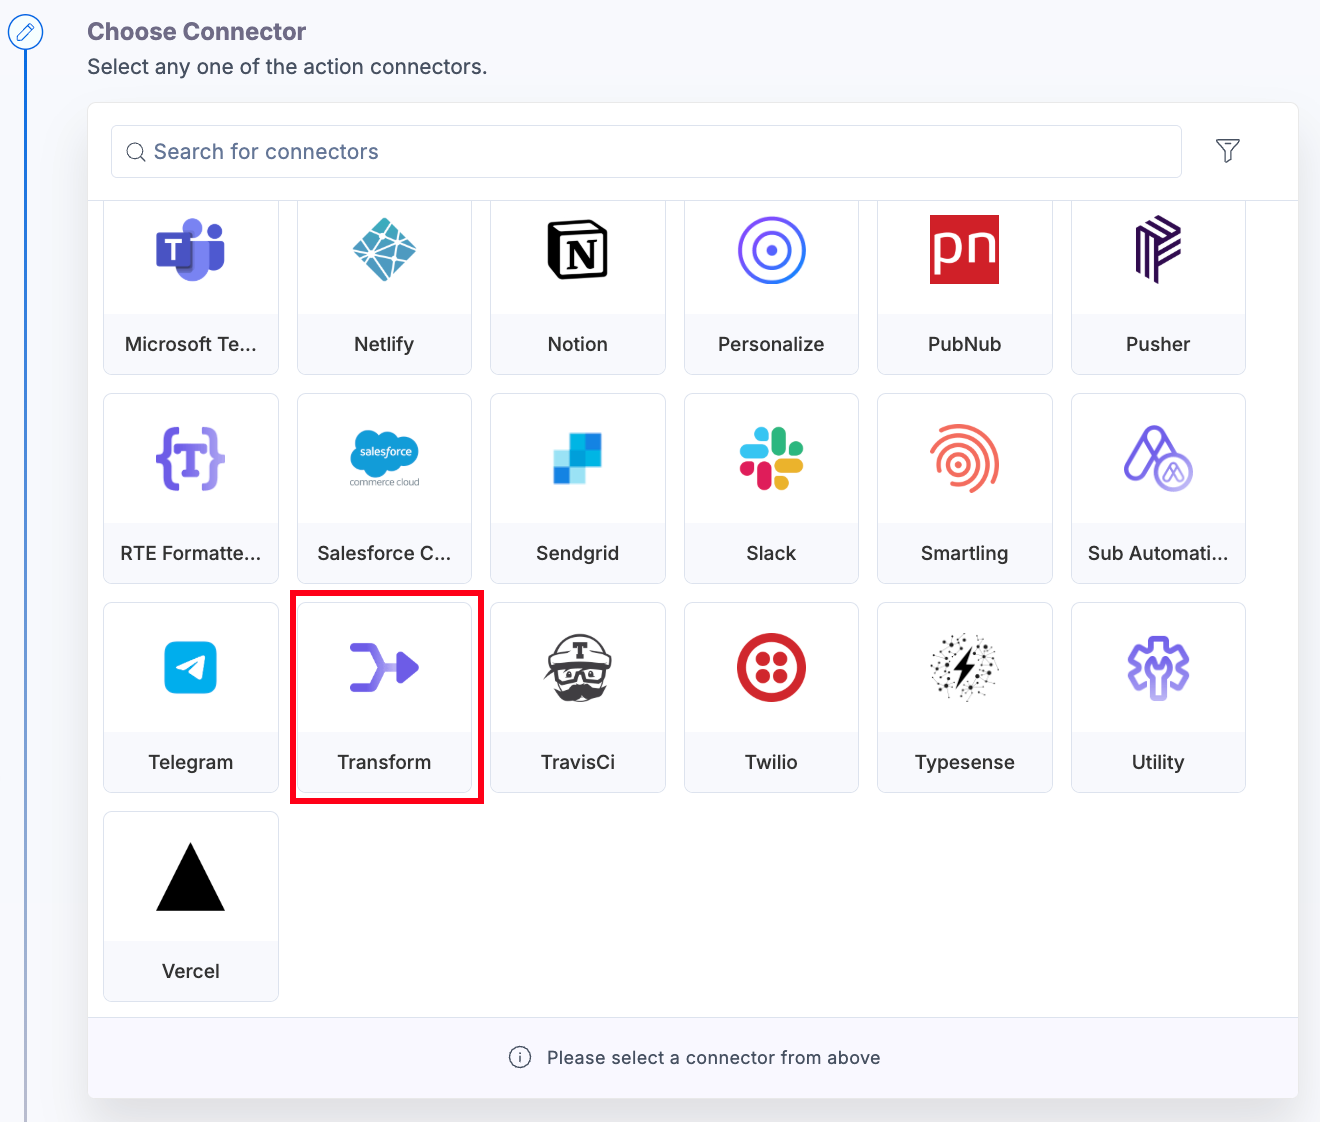This screenshot has width=1320, height=1122.
Task: Choose the TravisCi mascot icon
Action: pyautogui.click(x=578, y=668)
